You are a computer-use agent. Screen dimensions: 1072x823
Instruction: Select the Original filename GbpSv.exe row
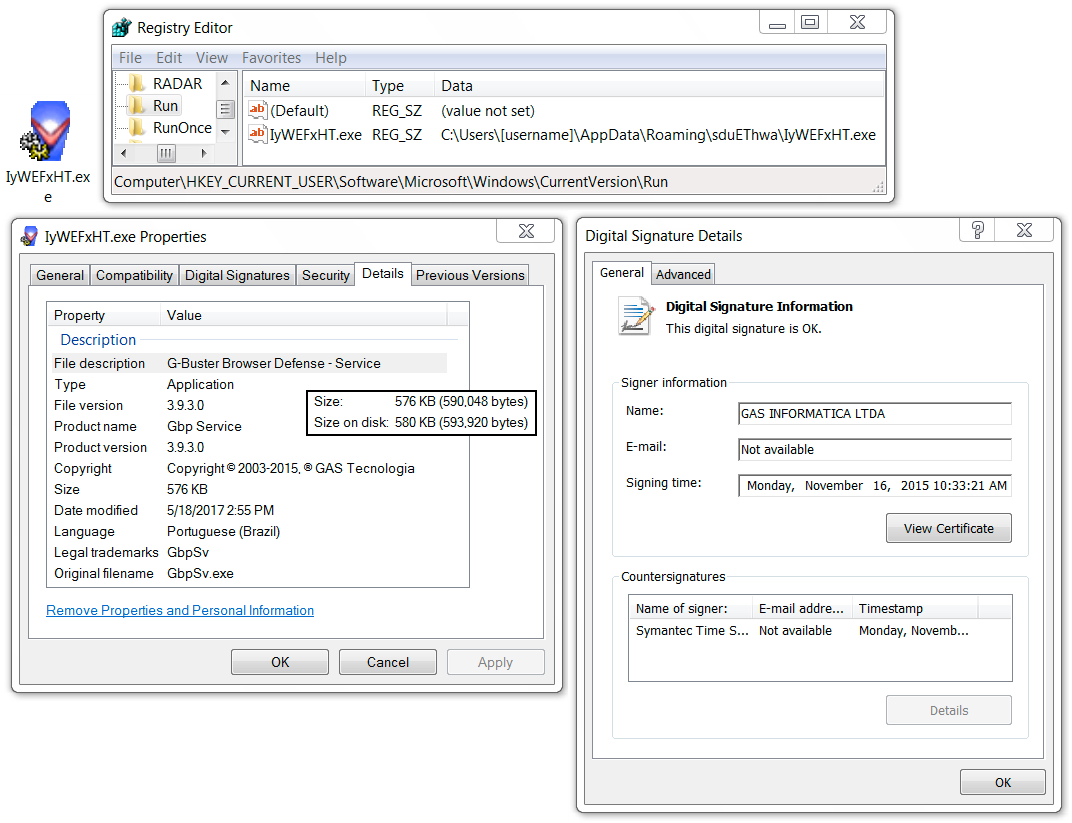[x=250, y=573]
